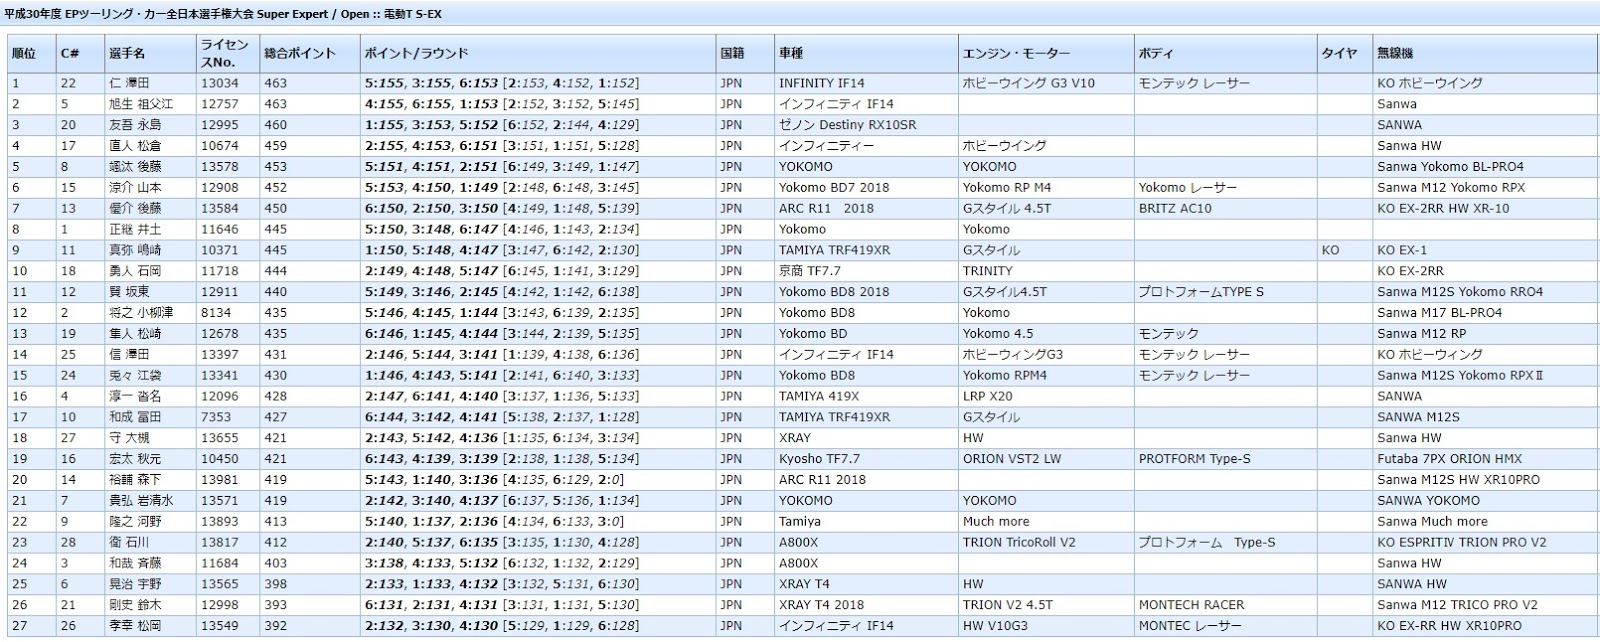Click license number 12998
Image resolution: width=1600 pixels, height=642 pixels.
click(x=220, y=605)
